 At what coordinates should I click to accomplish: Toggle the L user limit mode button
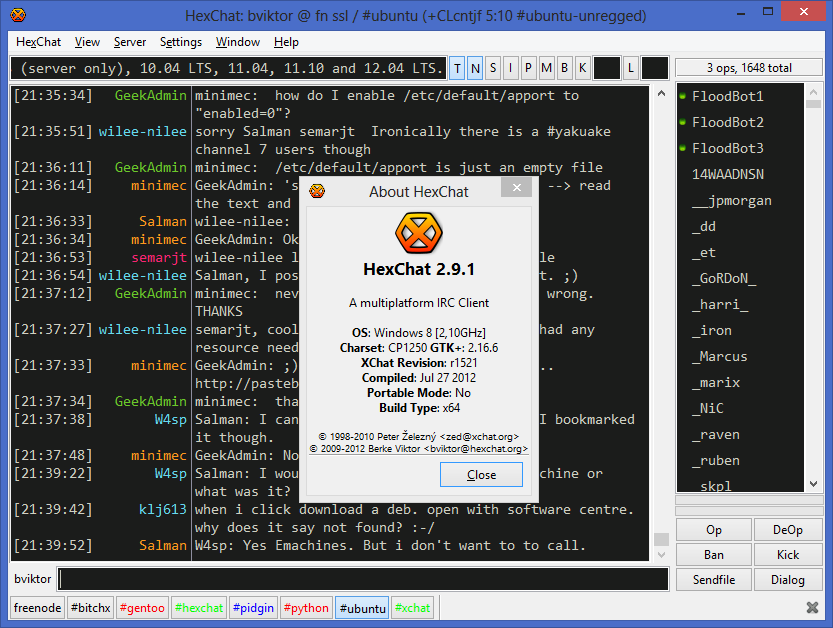[631, 68]
